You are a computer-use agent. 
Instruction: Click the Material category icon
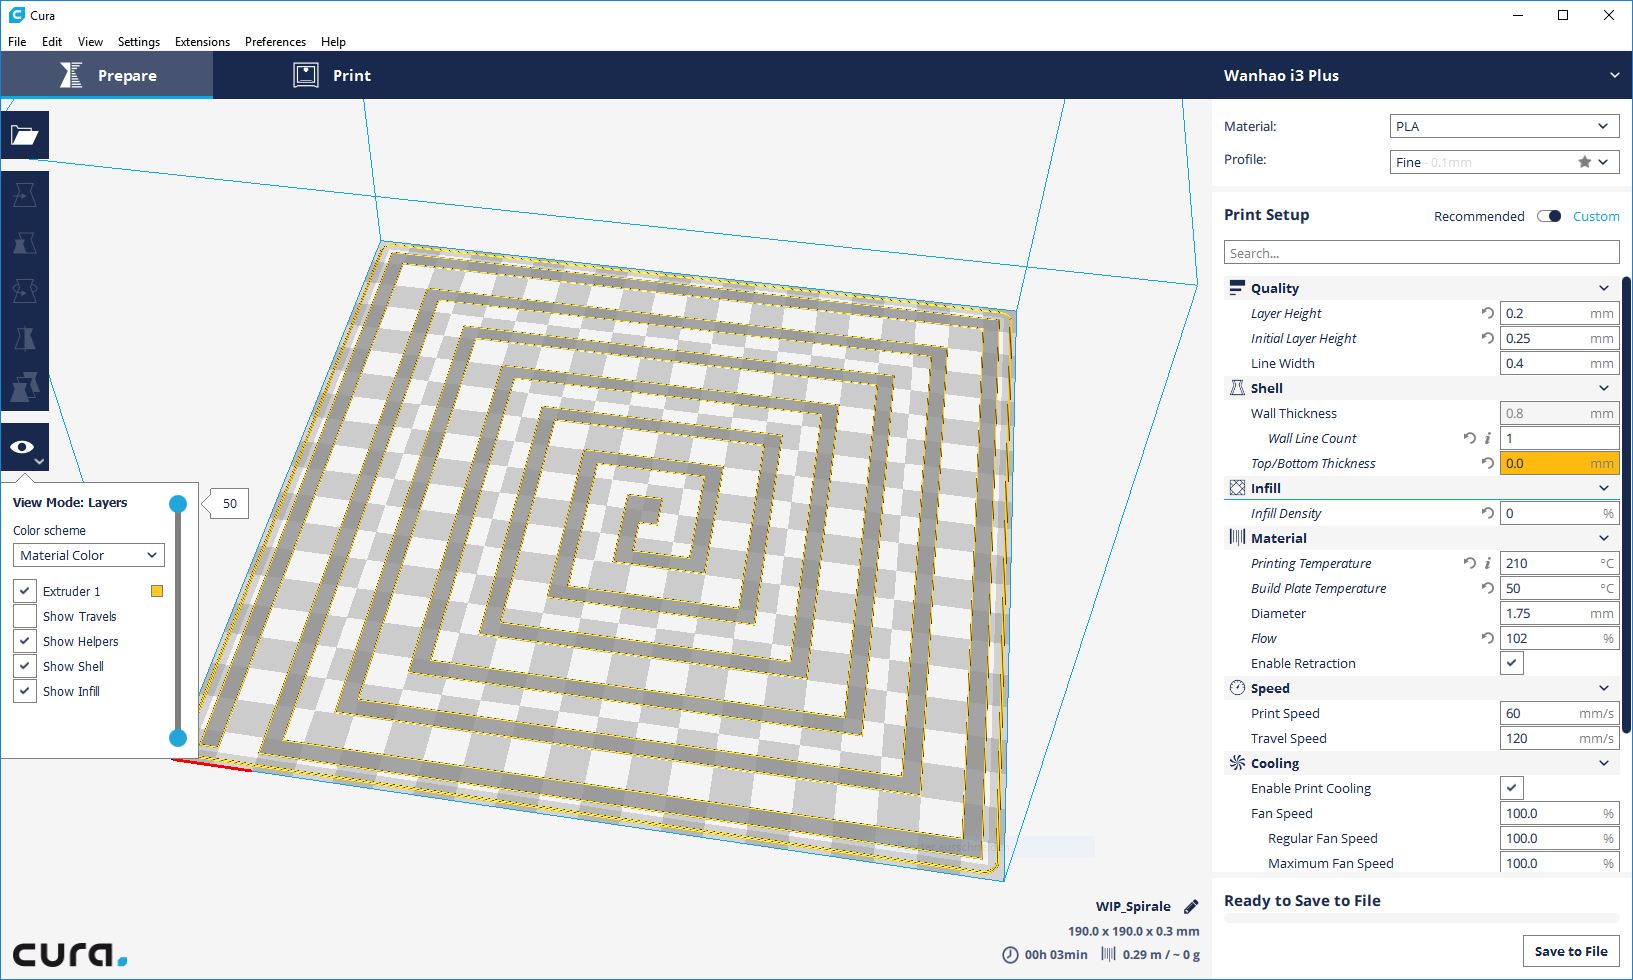[1237, 538]
